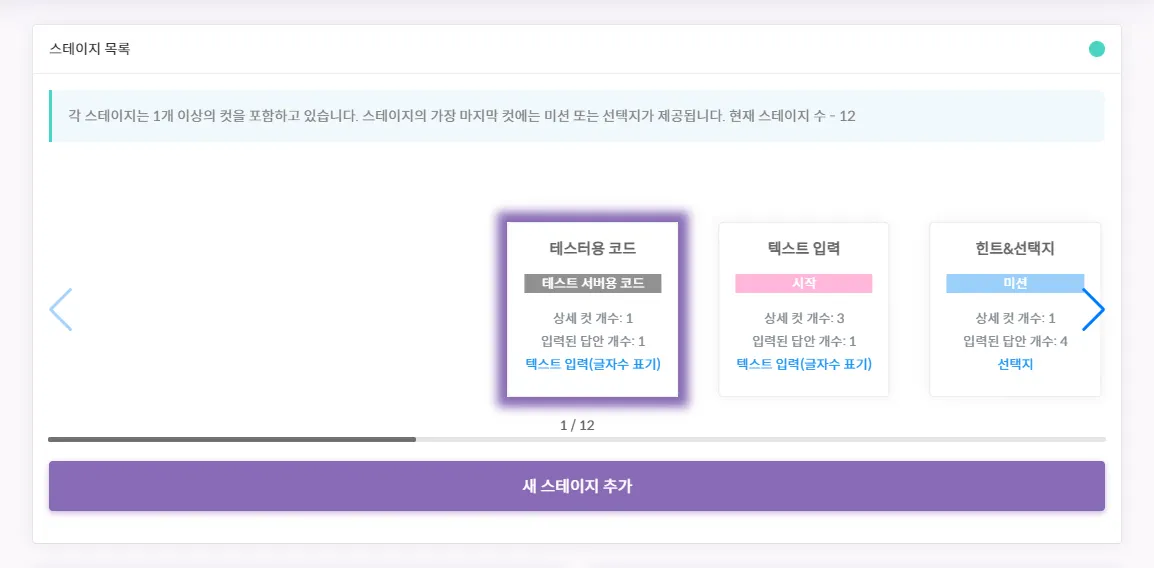Image resolution: width=1154 pixels, height=568 pixels.
Task: Click the 스테이지 목록 panel header
Action: (90, 49)
